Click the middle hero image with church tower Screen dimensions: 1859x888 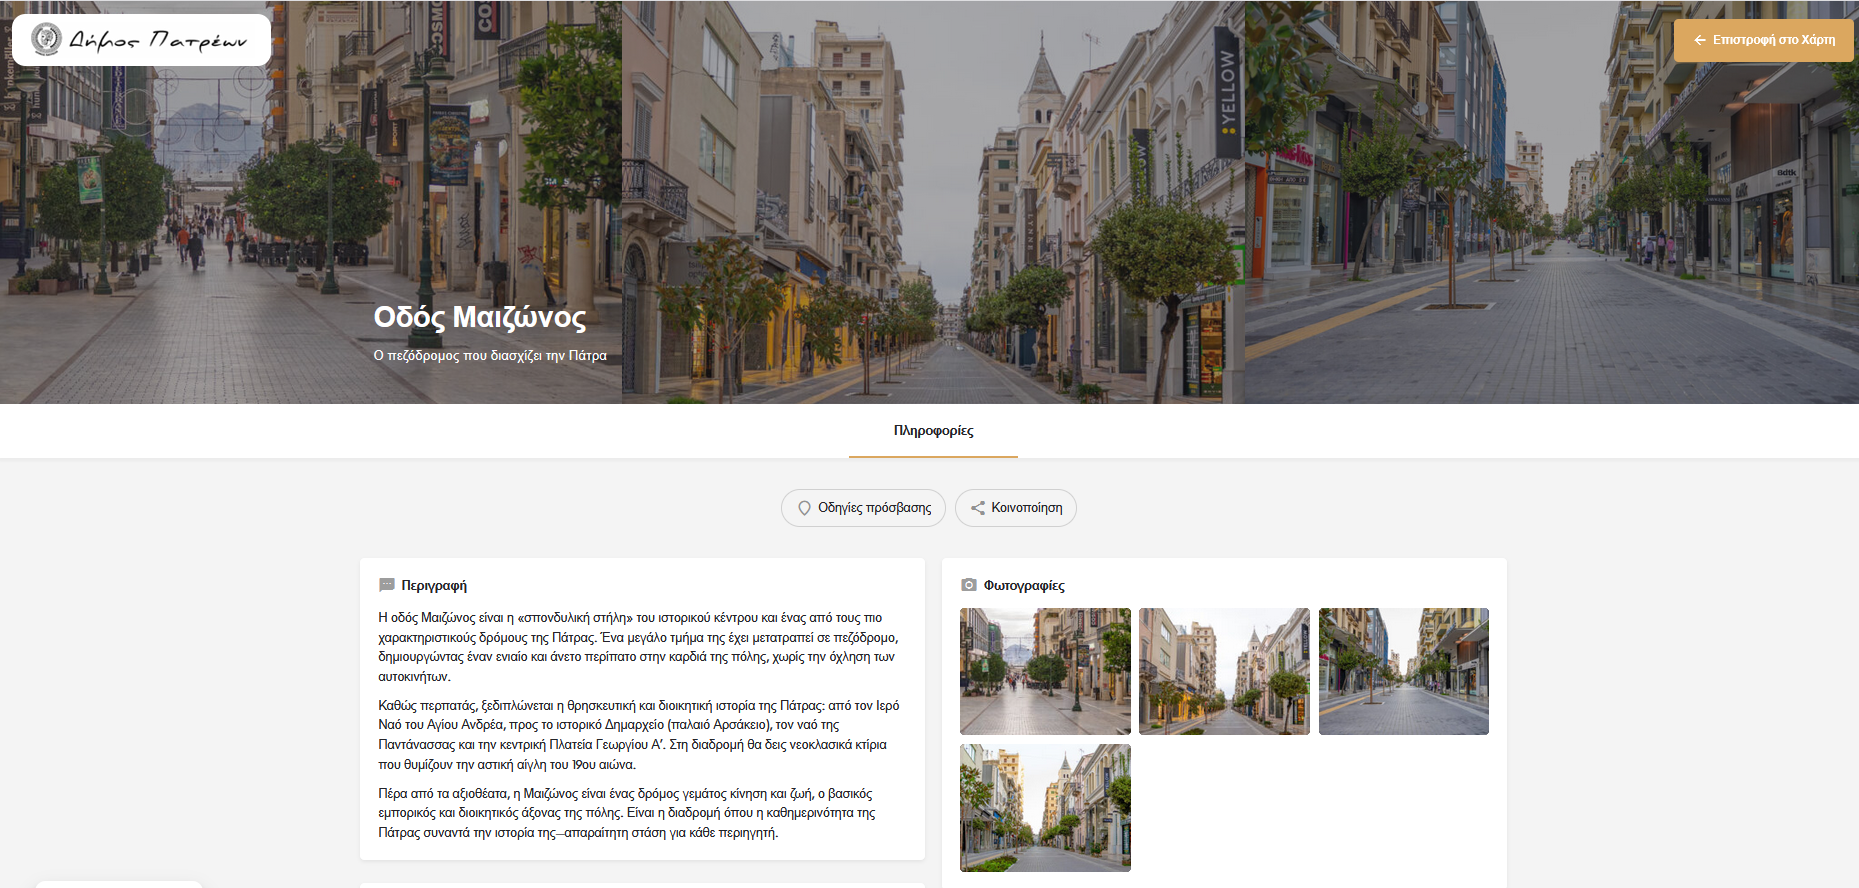(933, 200)
